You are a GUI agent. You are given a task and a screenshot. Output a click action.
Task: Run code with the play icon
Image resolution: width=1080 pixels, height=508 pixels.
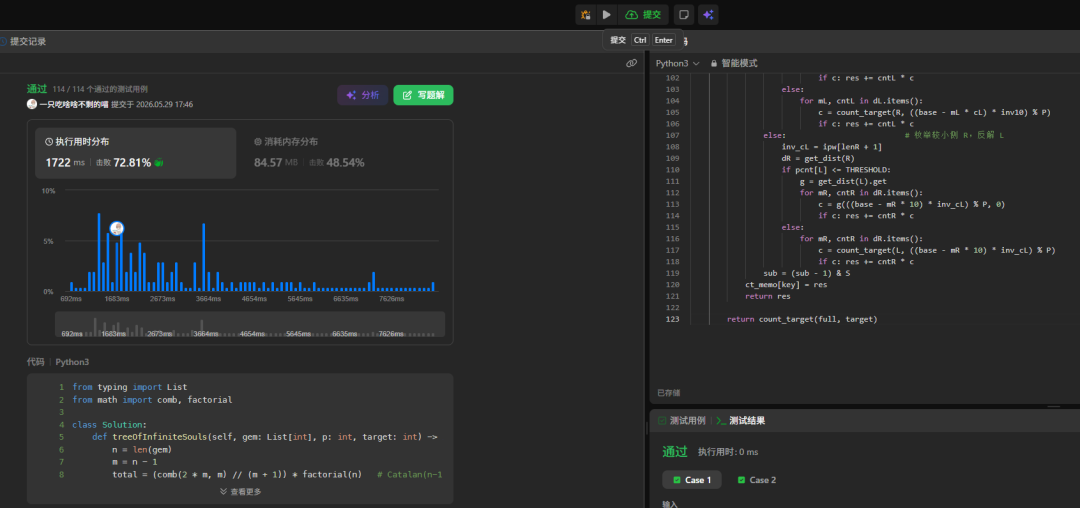point(606,14)
